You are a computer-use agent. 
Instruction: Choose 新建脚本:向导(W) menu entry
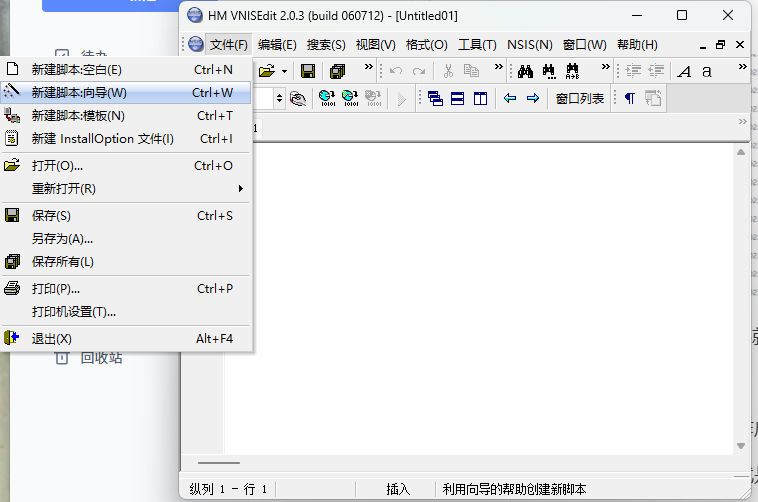126,92
